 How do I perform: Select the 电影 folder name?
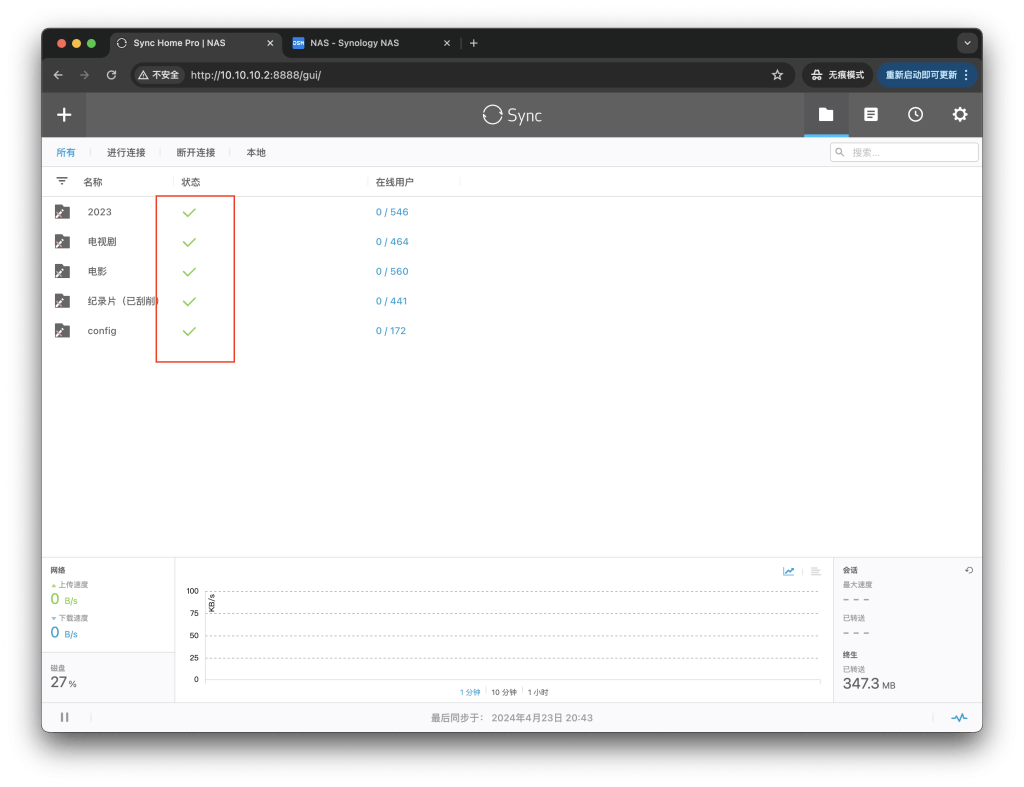[x=97, y=271]
